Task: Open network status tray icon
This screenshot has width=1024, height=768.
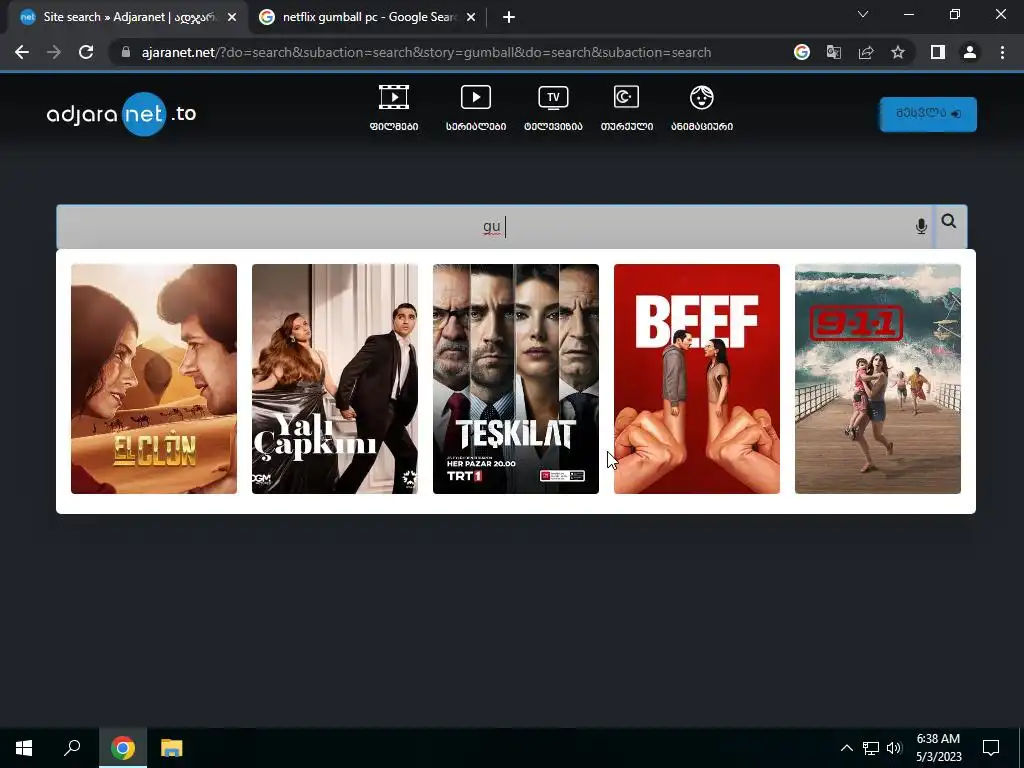Action: tap(871, 748)
